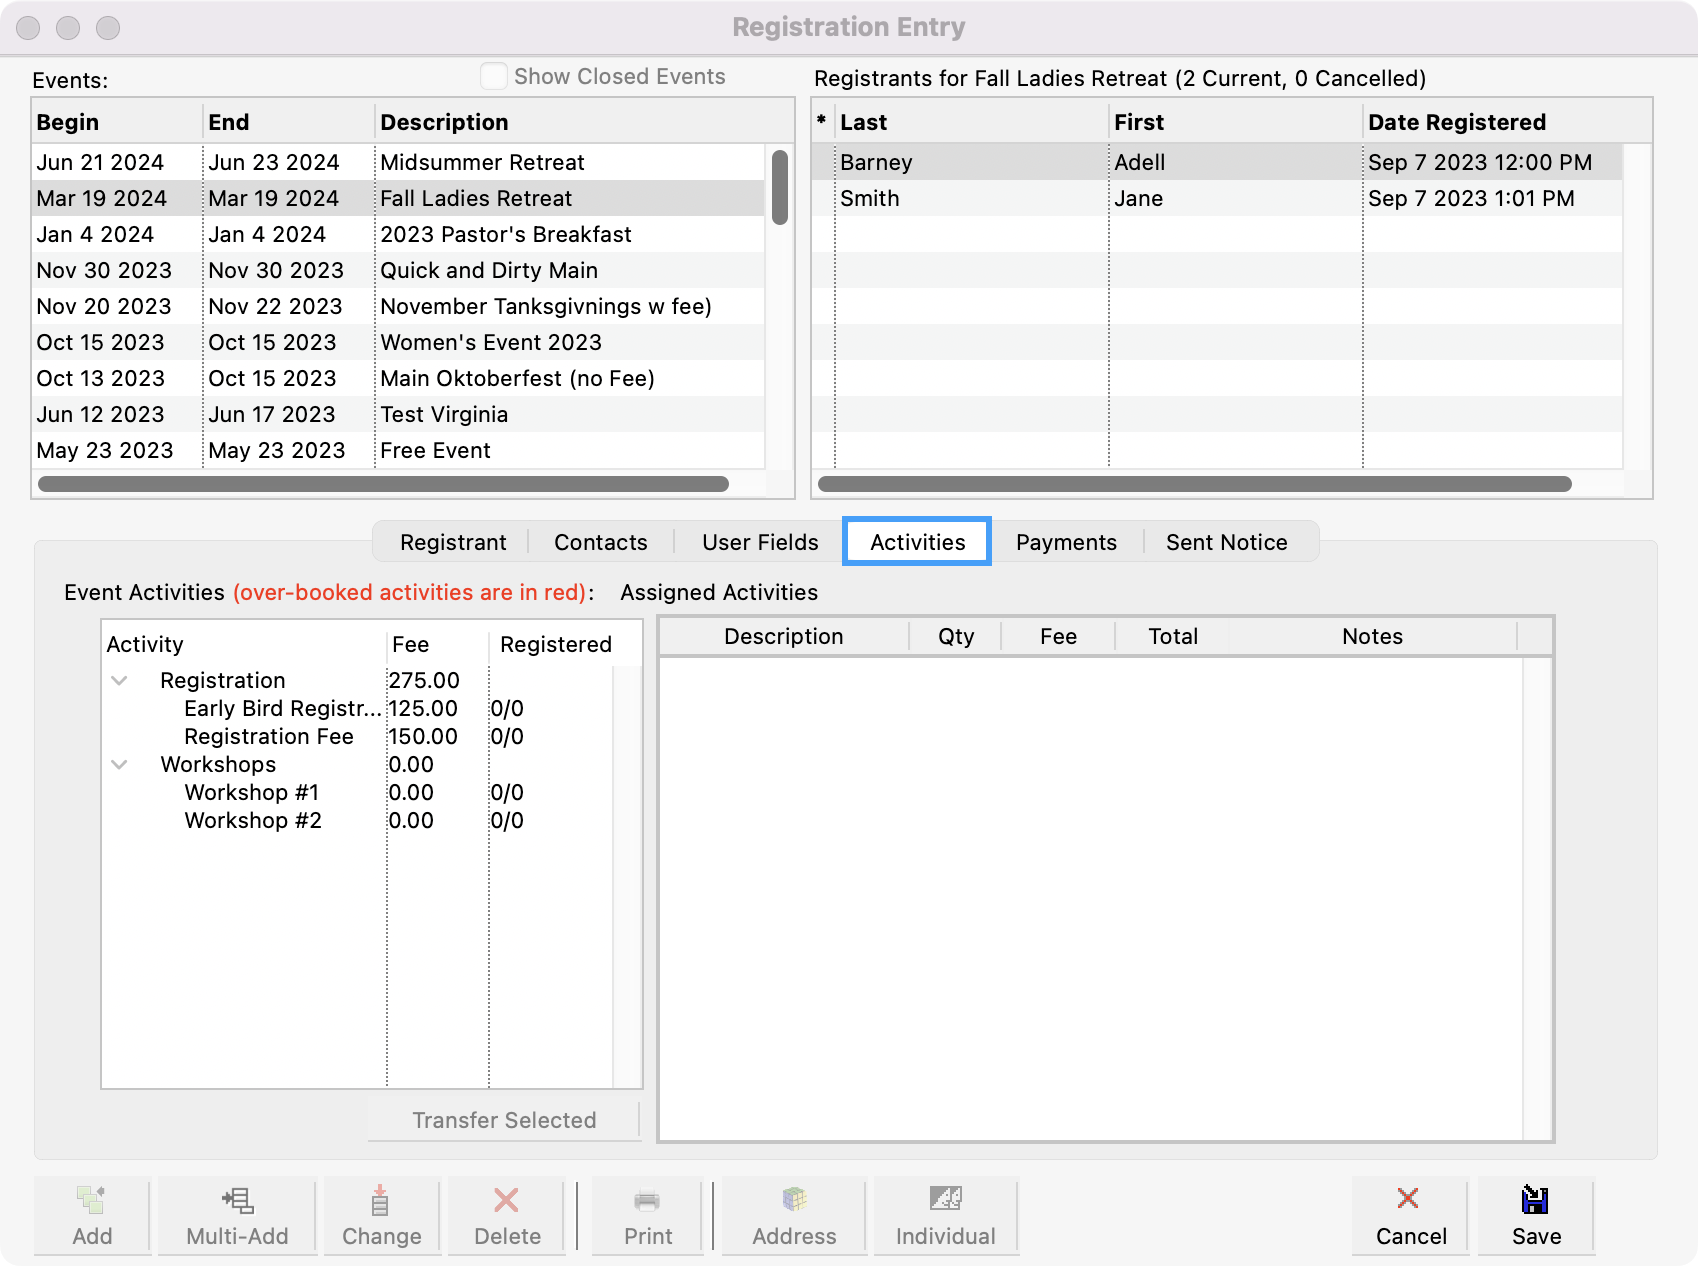The width and height of the screenshot is (1698, 1266).
Task: Click the Transfer Selected button
Action: click(504, 1120)
